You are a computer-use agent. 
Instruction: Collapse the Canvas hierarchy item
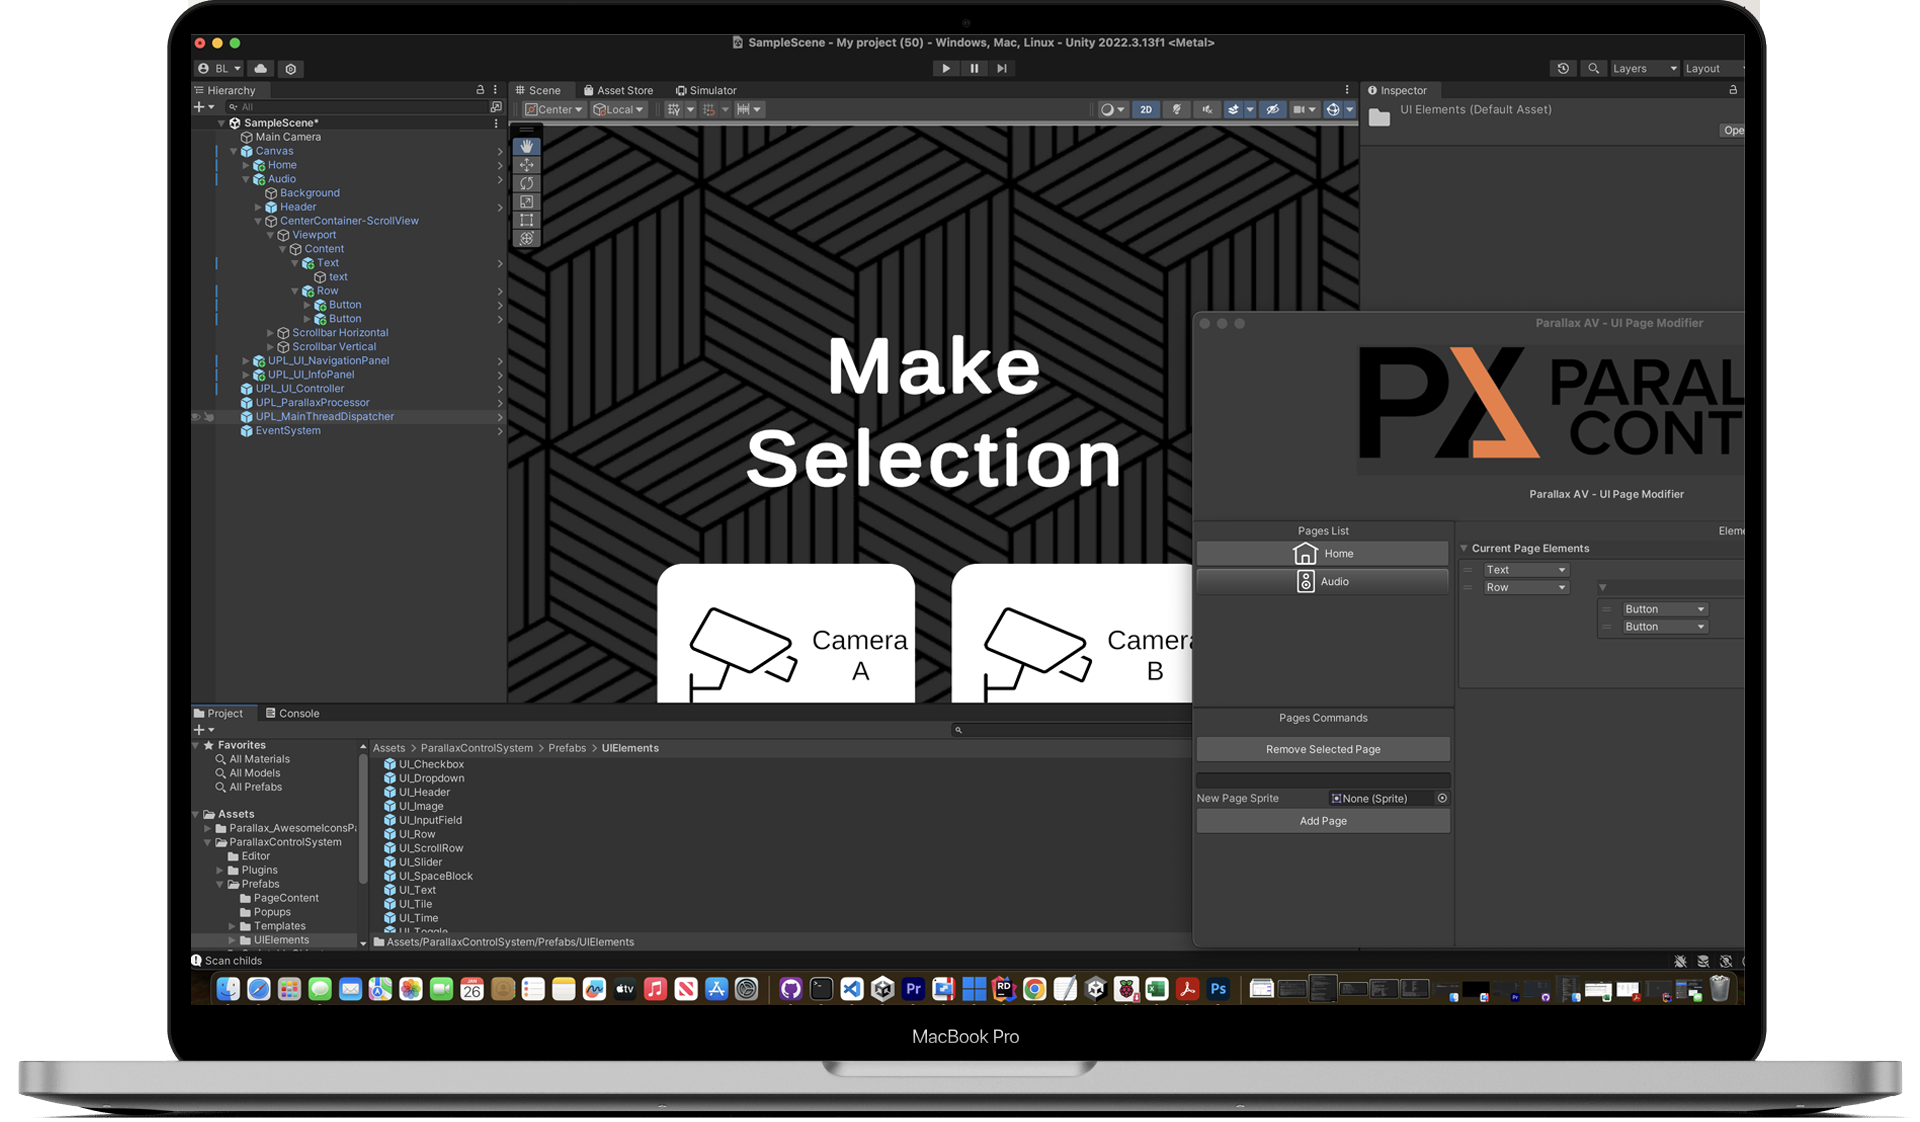pos(233,150)
